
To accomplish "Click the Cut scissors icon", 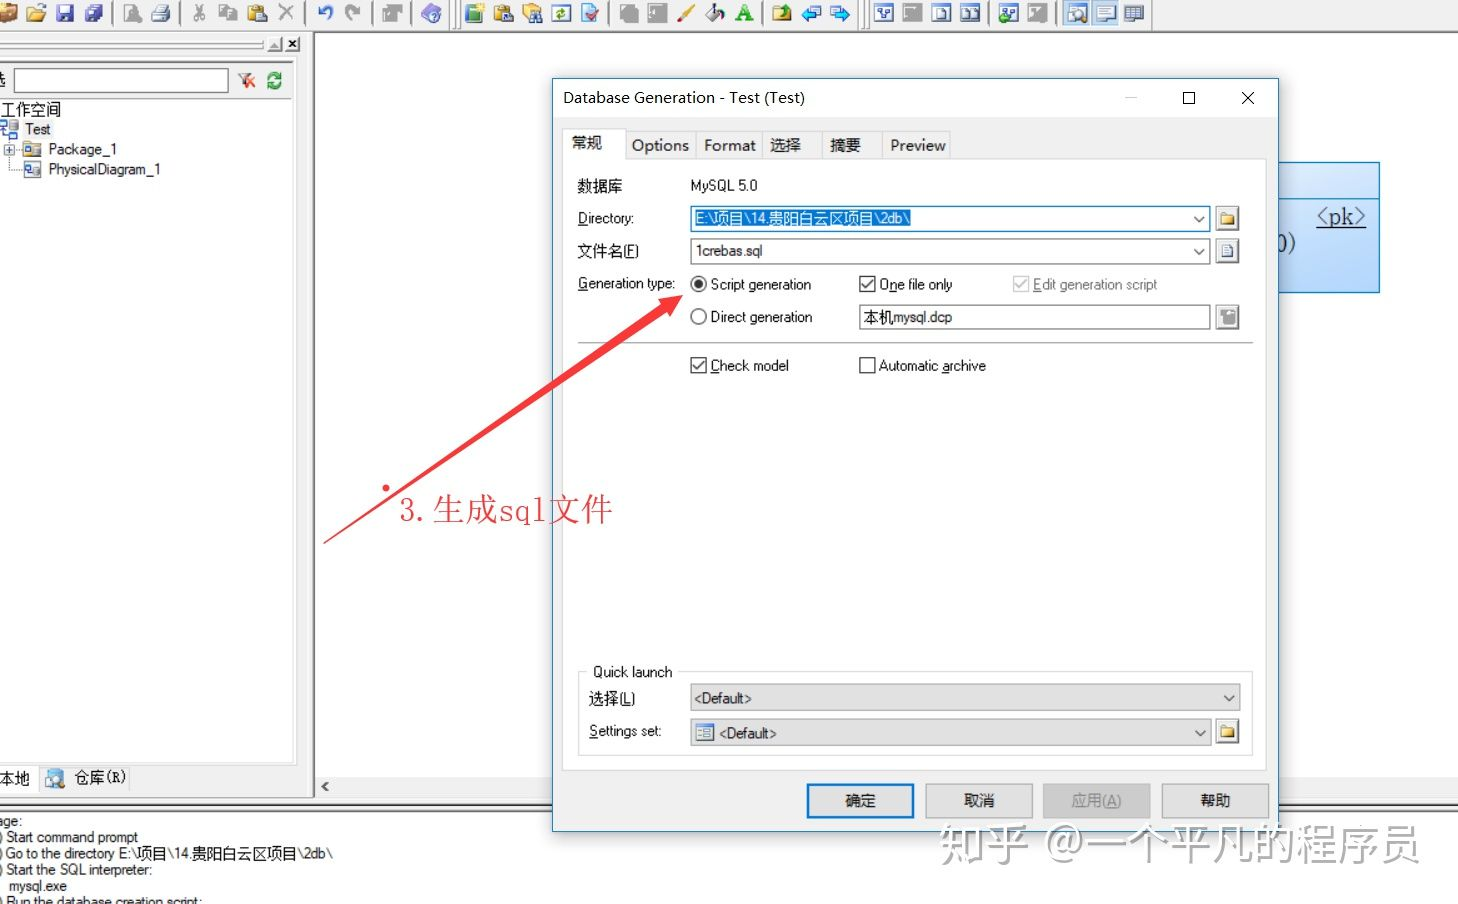I will tap(199, 13).
